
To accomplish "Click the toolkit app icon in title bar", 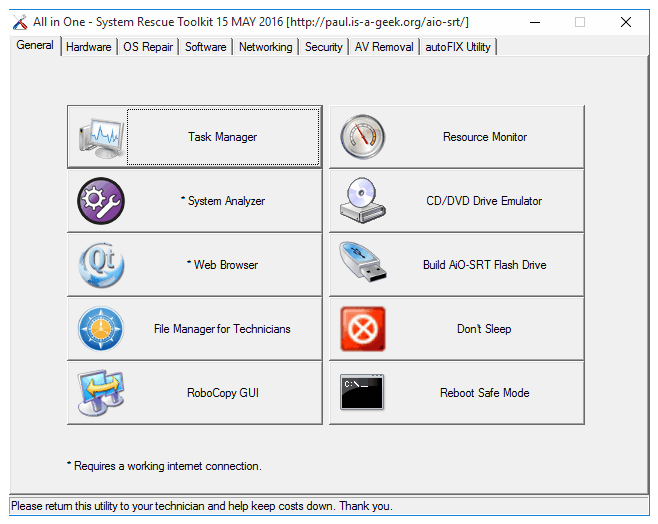I will [x=20, y=22].
